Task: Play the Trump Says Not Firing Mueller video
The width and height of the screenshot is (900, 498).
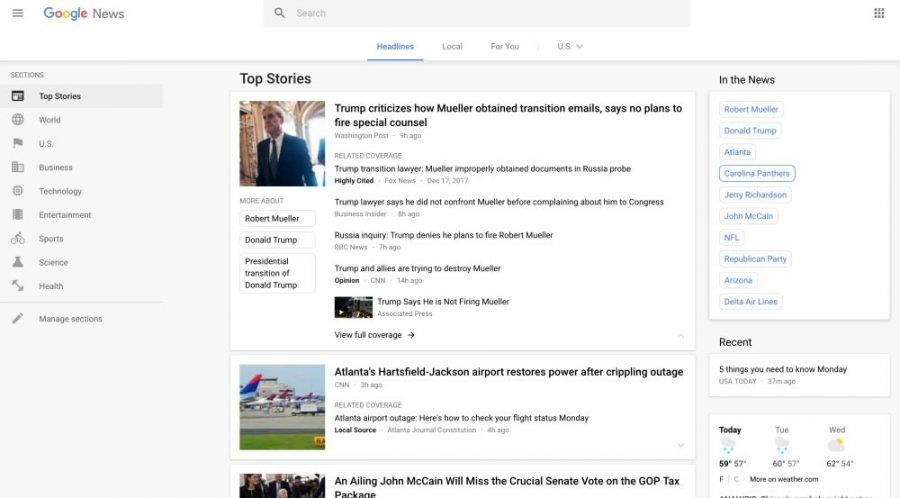Action: coord(353,307)
